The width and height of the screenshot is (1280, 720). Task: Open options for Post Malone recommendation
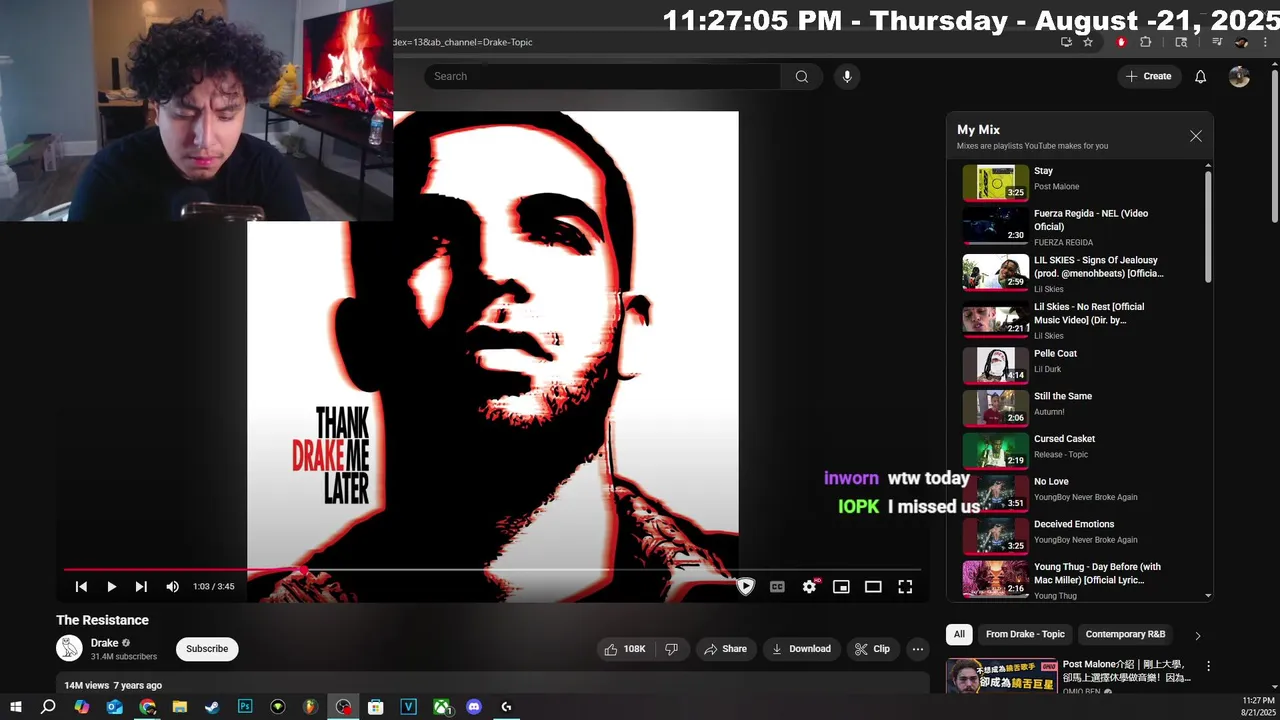1208,666
